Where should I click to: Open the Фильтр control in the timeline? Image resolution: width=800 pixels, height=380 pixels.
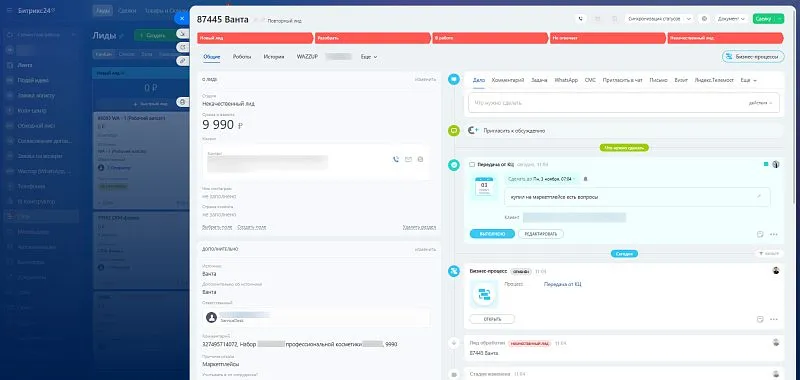(x=768, y=254)
